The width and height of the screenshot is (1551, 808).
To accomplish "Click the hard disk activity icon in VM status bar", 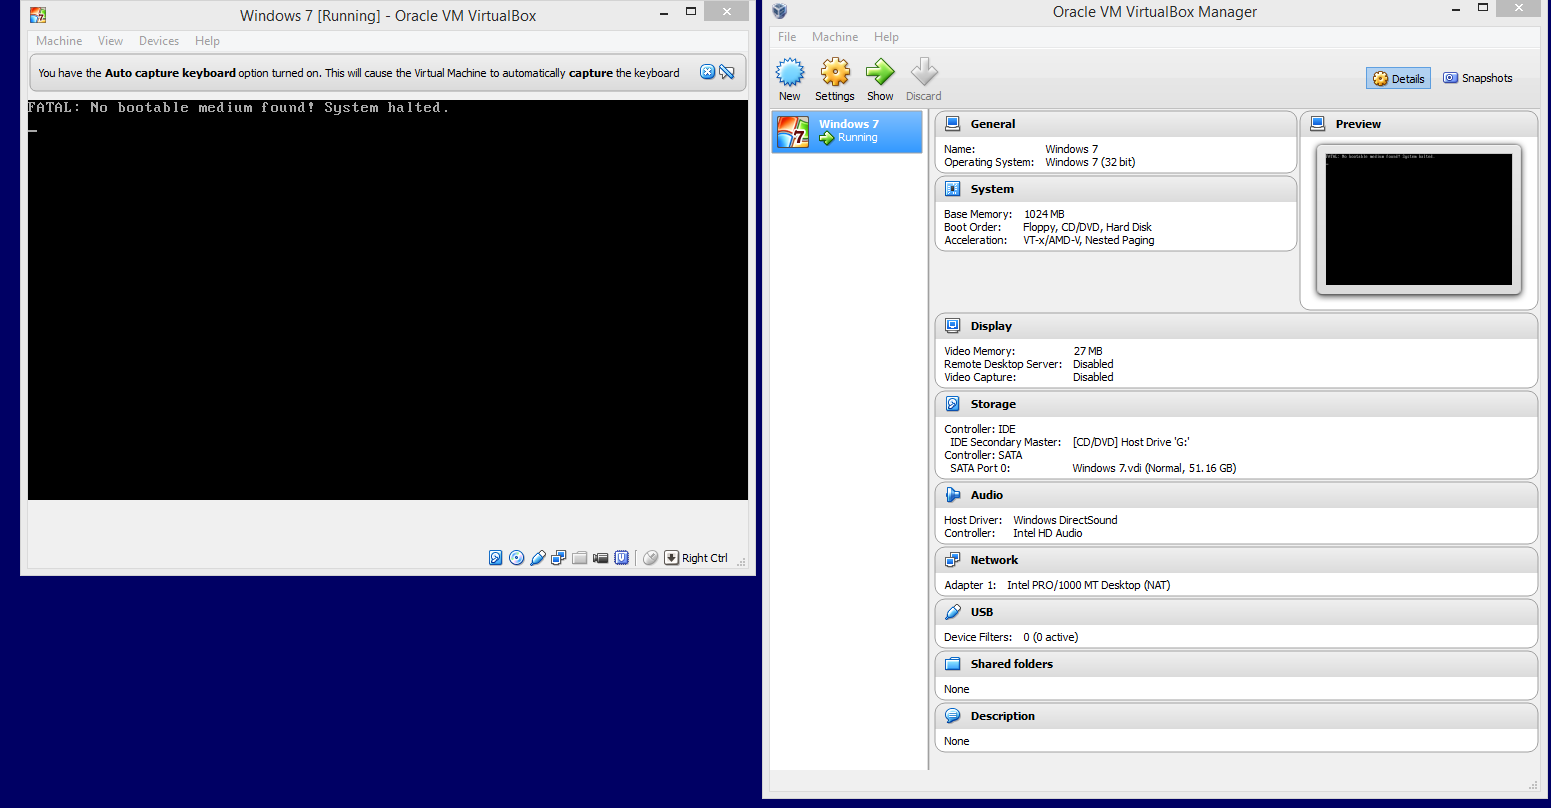I will 495,558.
